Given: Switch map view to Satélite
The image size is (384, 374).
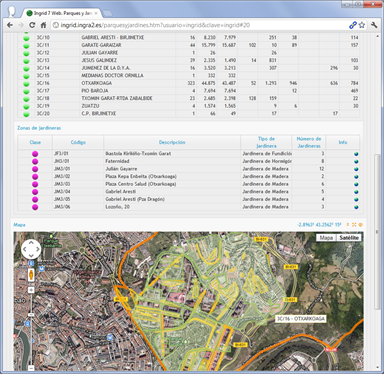Looking at the screenshot, I should 349,238.
